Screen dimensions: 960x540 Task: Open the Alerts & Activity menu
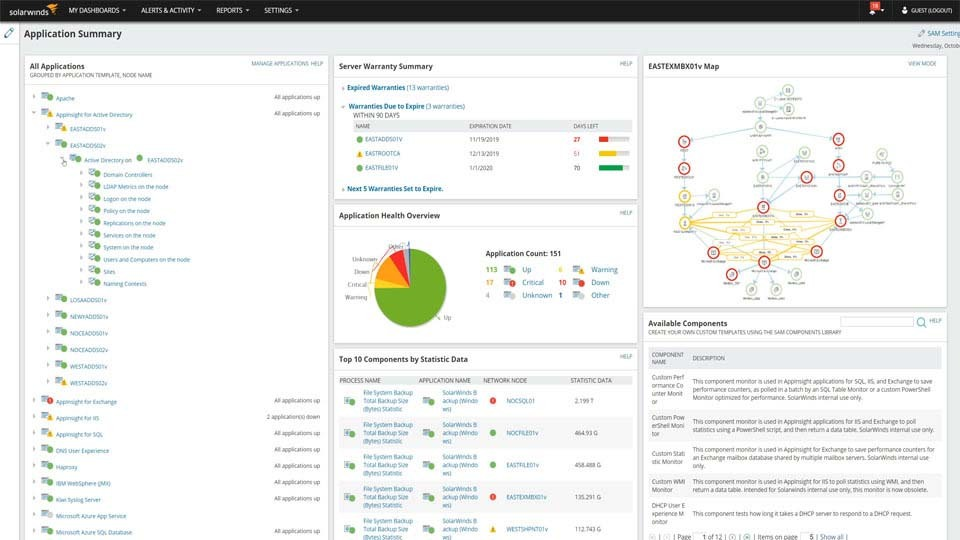click(171, 10)
